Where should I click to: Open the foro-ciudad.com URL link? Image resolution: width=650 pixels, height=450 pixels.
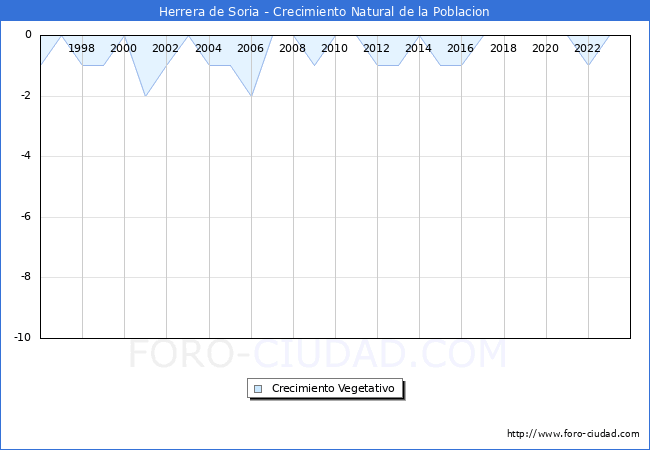coord(573,433)
